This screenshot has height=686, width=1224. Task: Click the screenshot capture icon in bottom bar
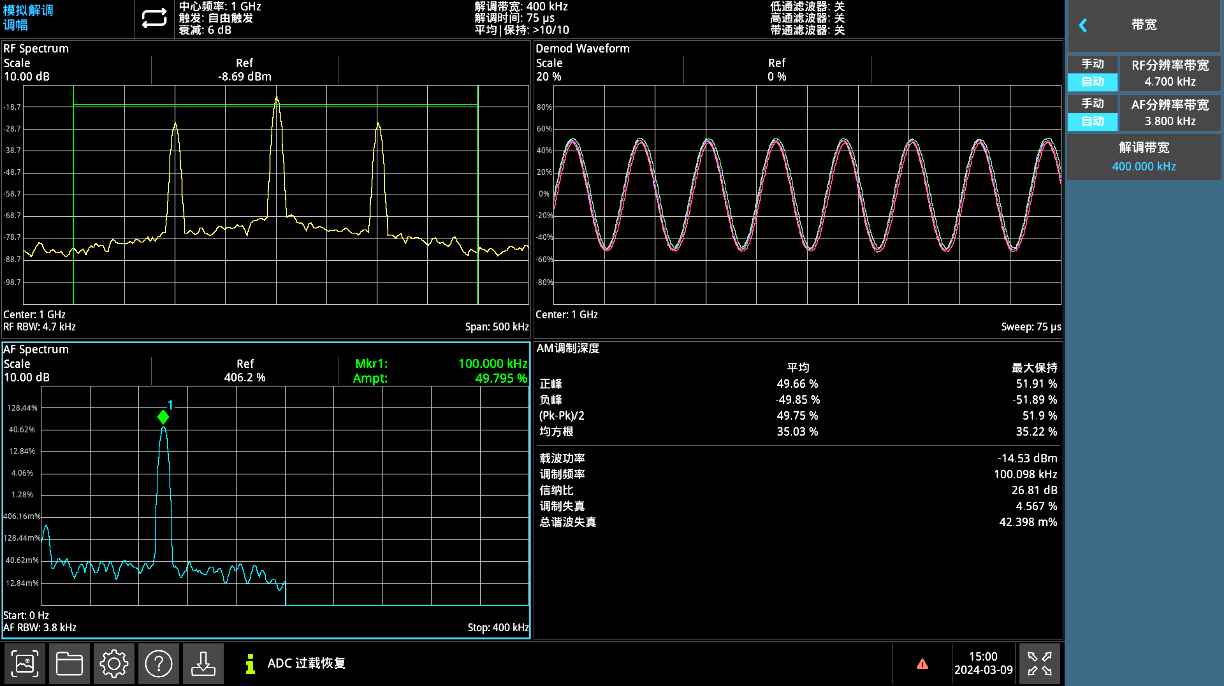[27, 663]
